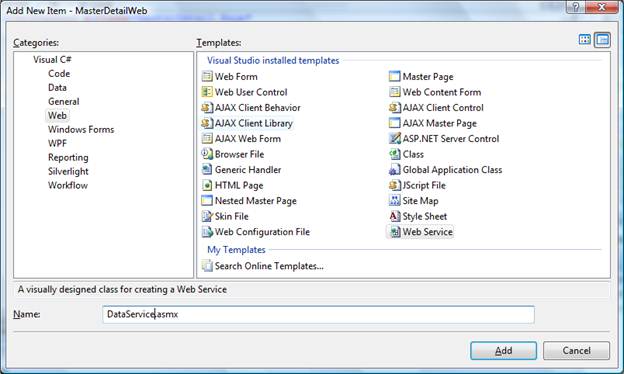Pick the Master Page template icon
Image resolution: width=624 pixels, height=374 pixels.
coord(394,76)
